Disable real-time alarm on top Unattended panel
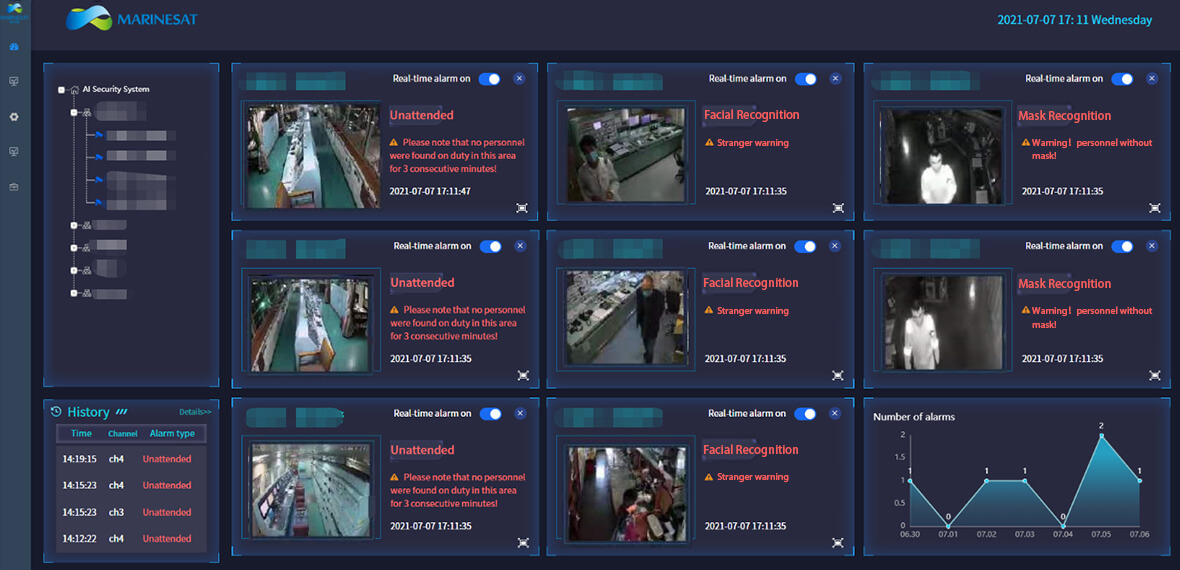The image size is (1180, 570). tap(489, 79)
